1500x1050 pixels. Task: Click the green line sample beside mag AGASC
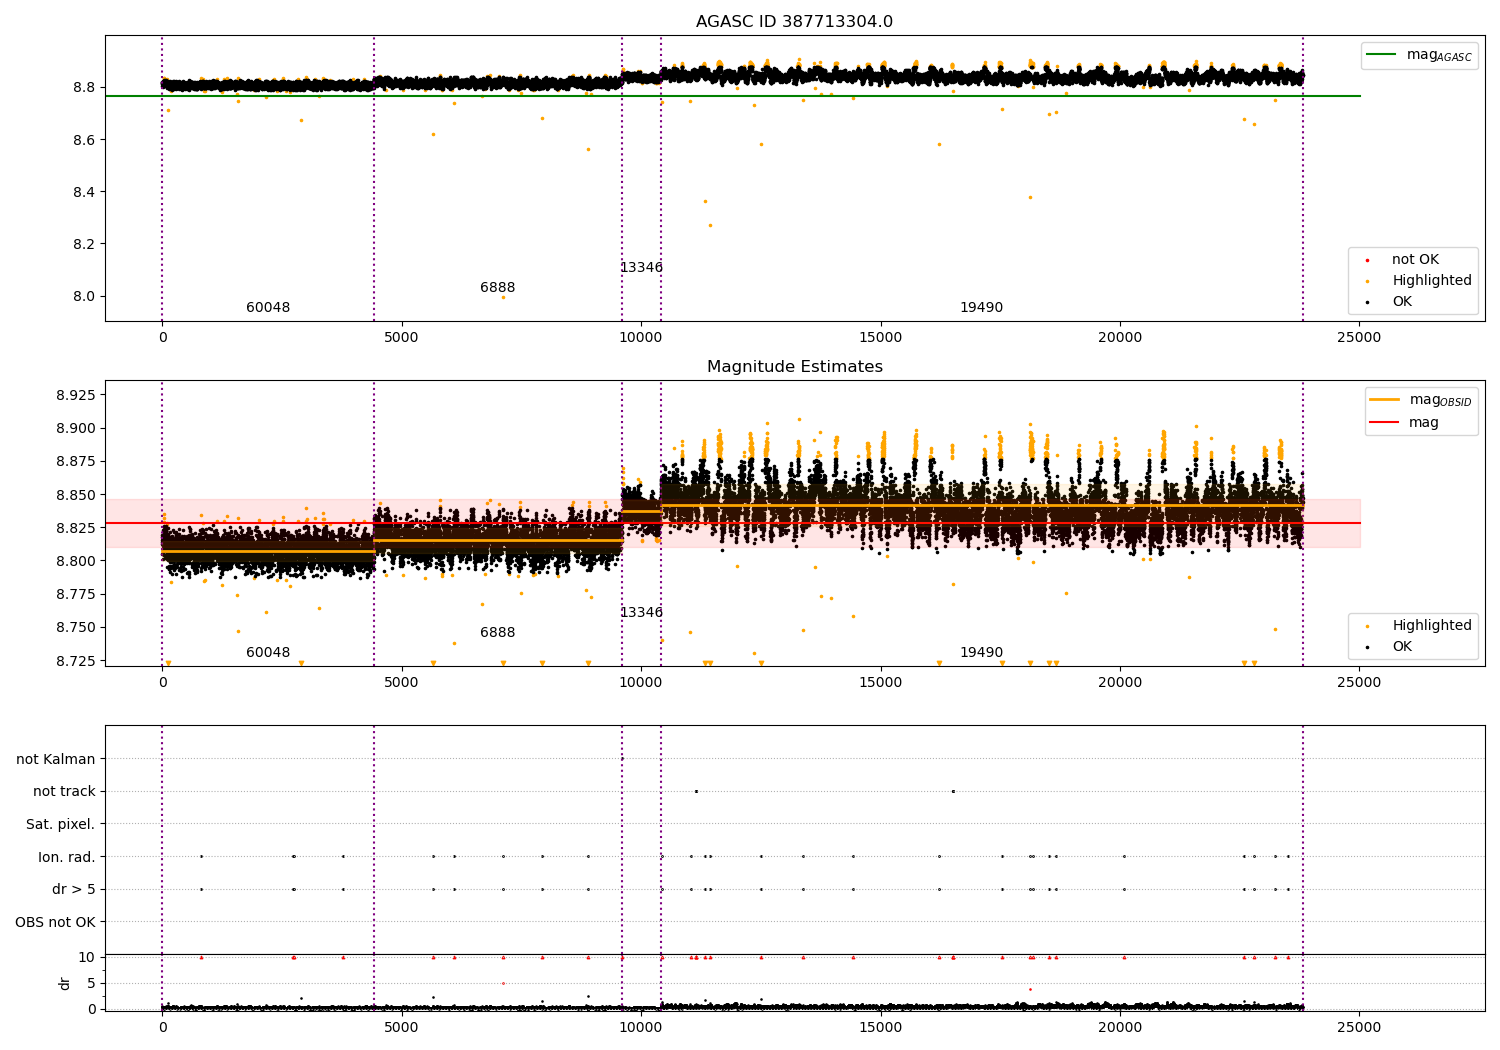(x=1381, y=55)
